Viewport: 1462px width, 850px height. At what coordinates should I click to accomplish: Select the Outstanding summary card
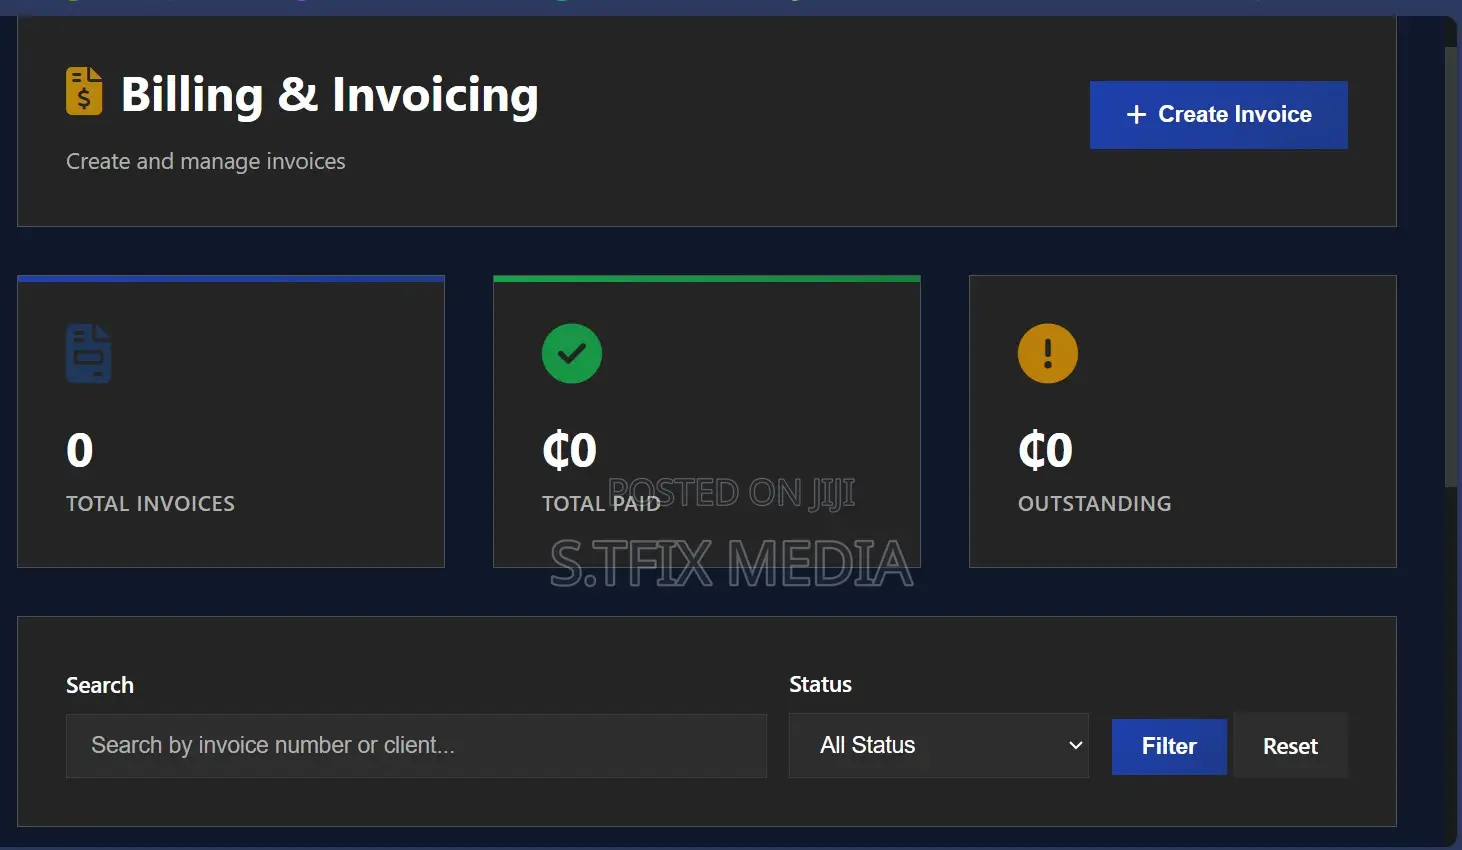point(1183,421)
